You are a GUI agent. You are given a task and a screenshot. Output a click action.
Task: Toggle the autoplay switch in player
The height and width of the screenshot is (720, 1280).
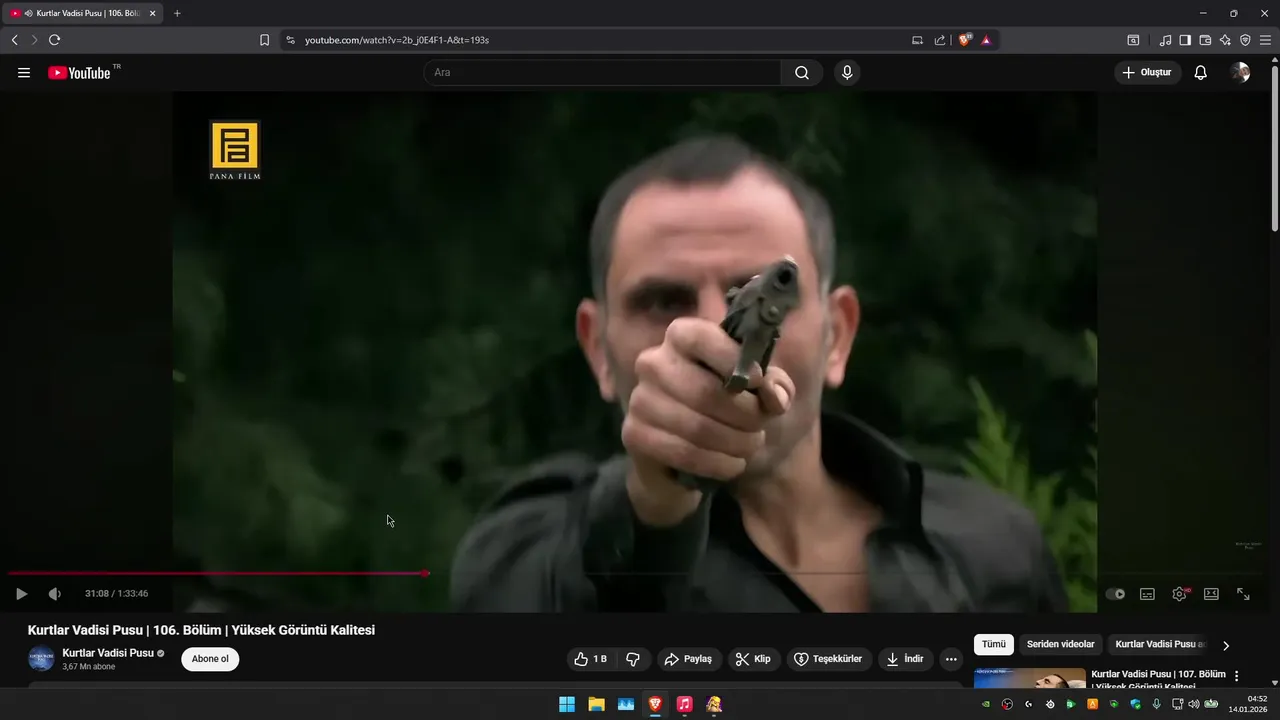[1115, 594]
